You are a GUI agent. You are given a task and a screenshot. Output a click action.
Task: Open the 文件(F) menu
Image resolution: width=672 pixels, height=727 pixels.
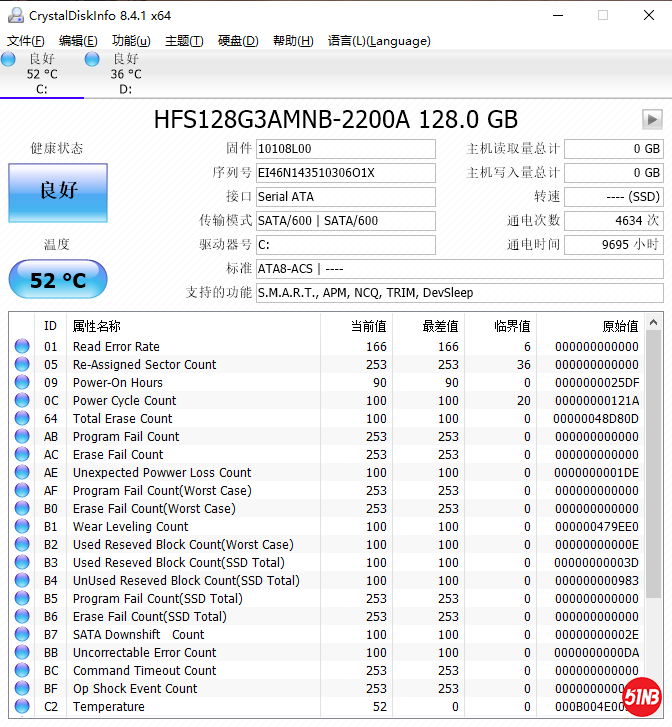26,41
